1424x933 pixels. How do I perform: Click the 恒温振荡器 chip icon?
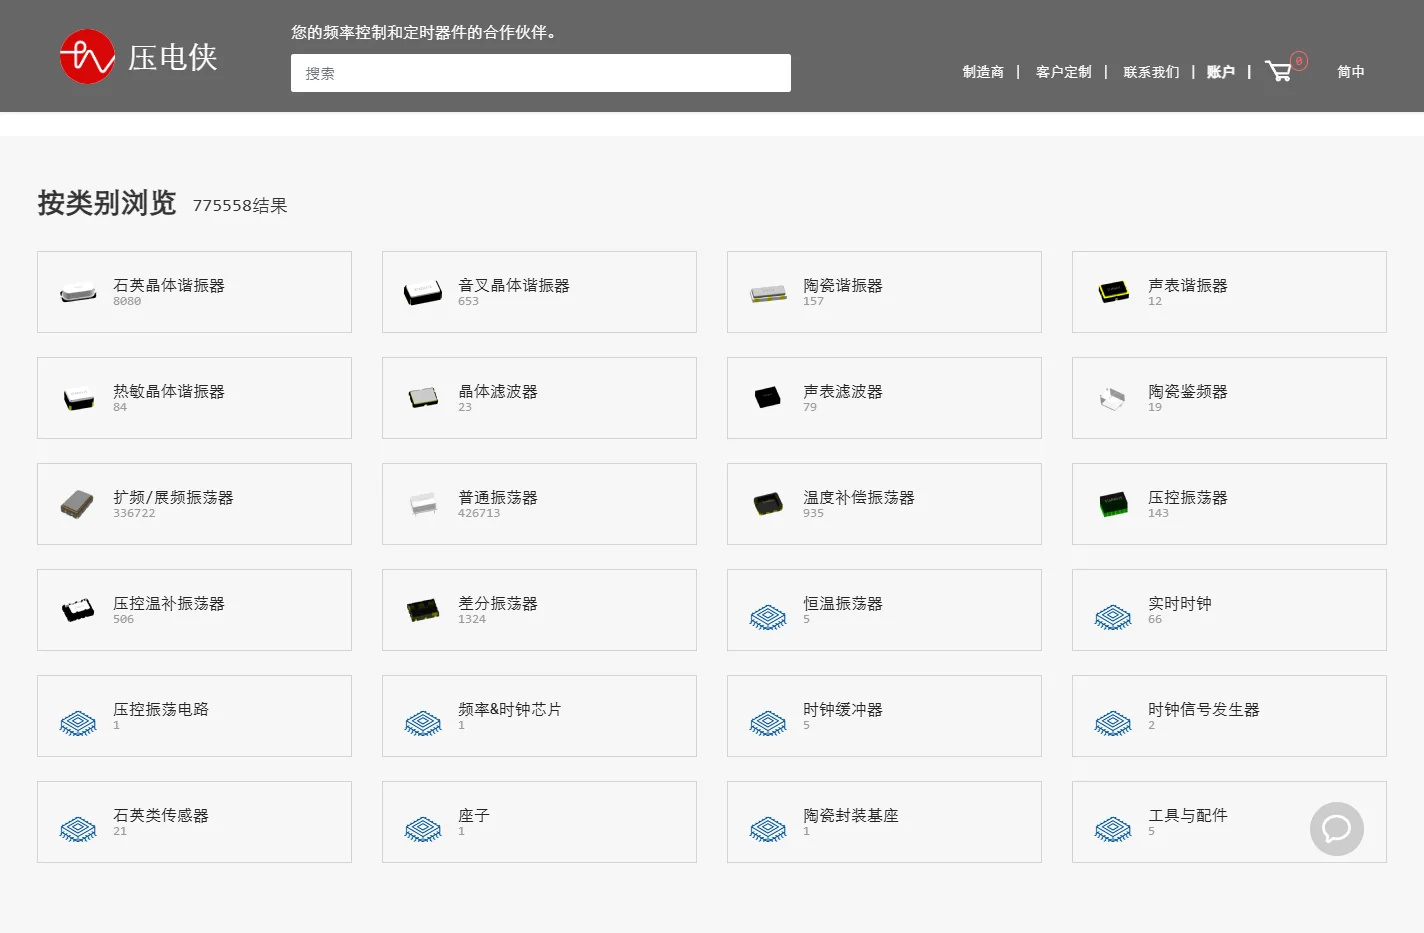pyautogui.click(x=768, y=617)
